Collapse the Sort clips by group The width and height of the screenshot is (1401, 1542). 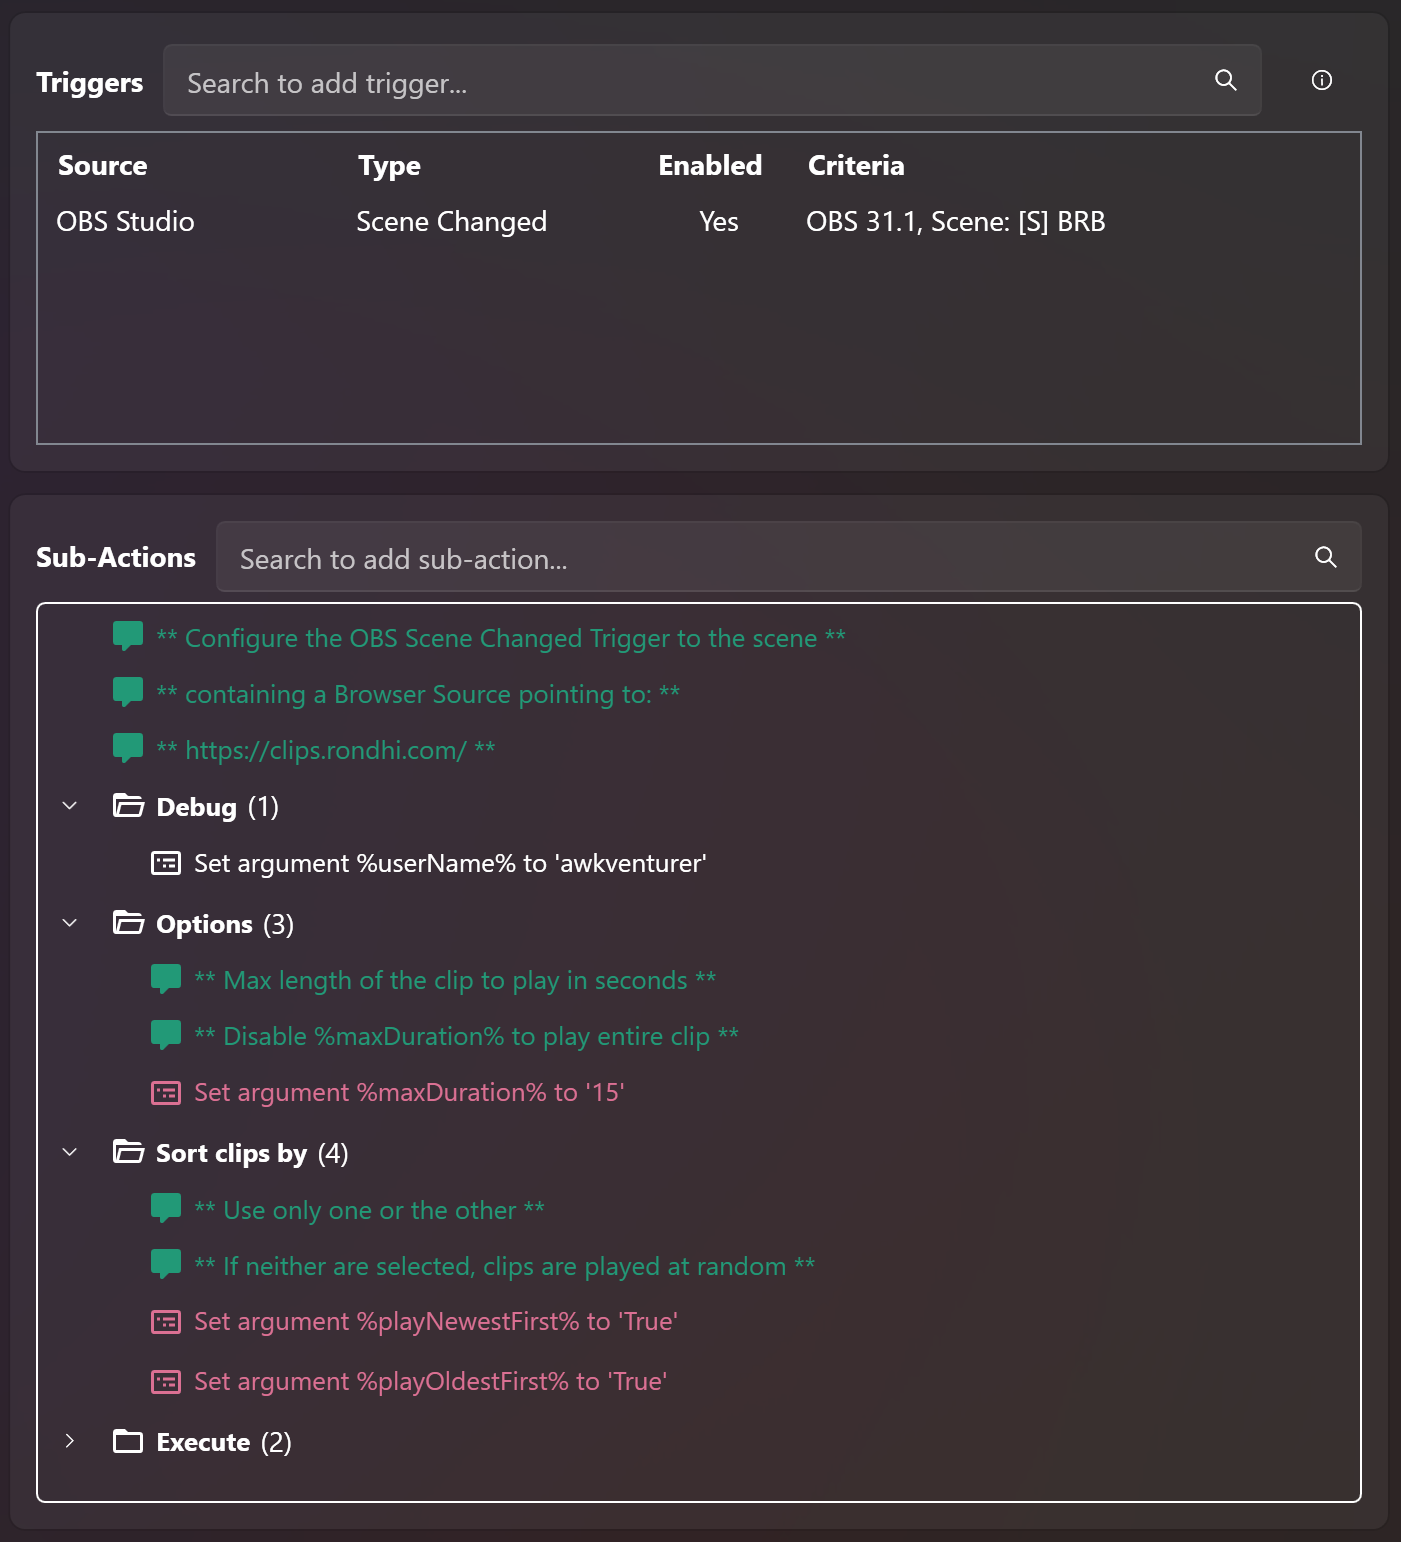[70, 1152]
